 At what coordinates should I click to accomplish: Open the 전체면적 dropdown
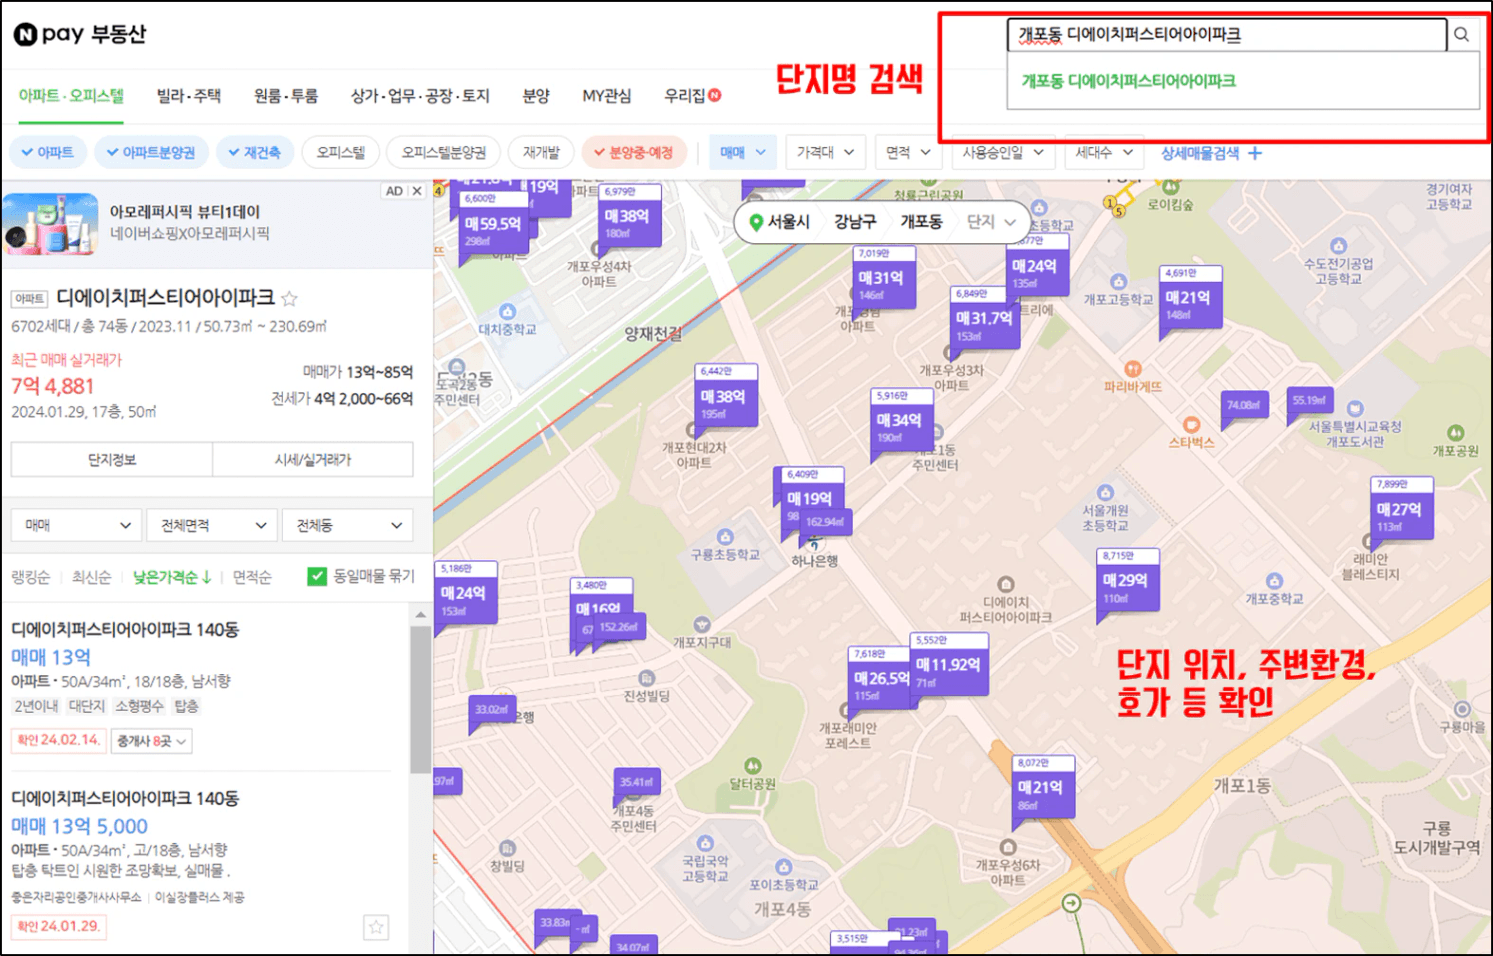coord(212,525)
